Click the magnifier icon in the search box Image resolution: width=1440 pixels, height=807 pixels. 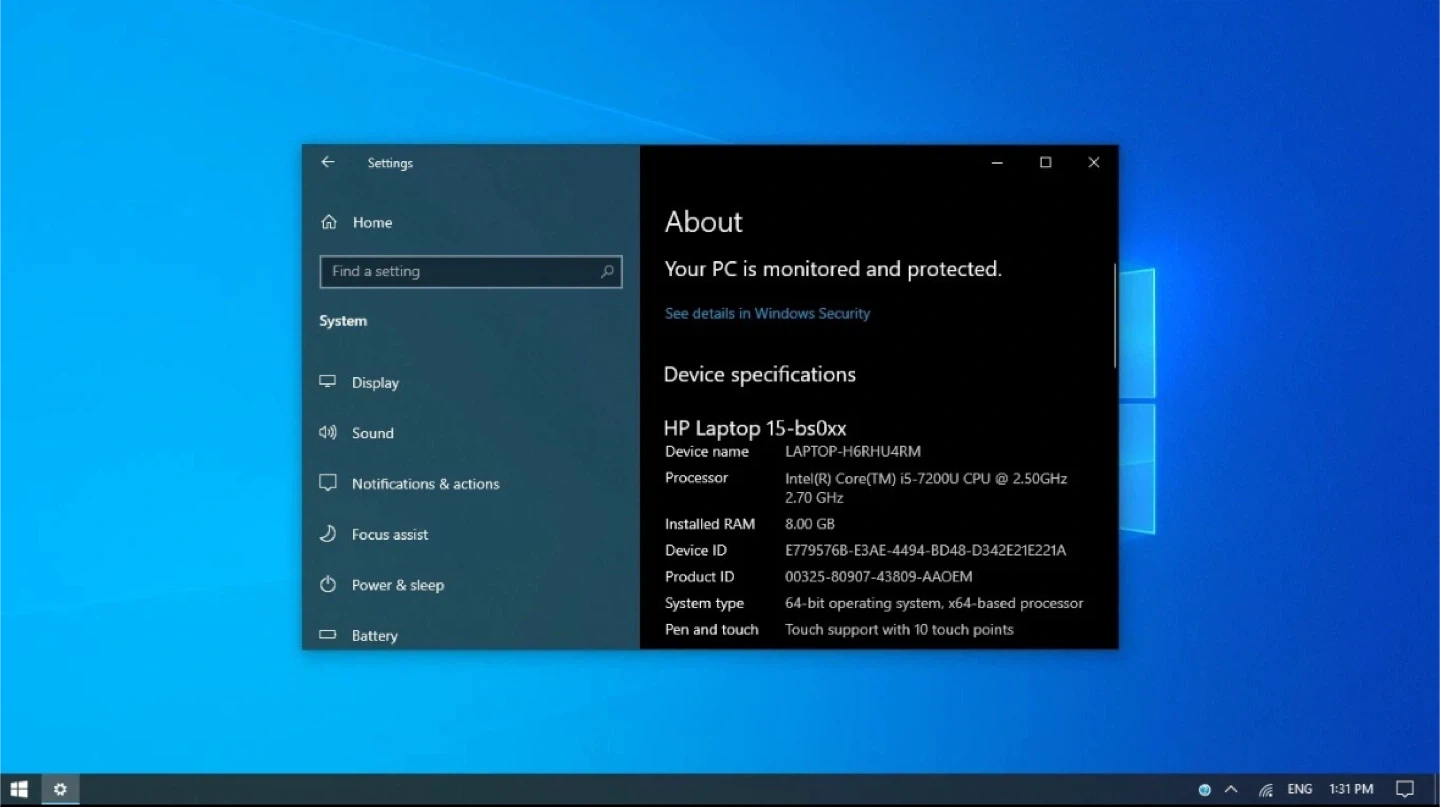[607, 271]
